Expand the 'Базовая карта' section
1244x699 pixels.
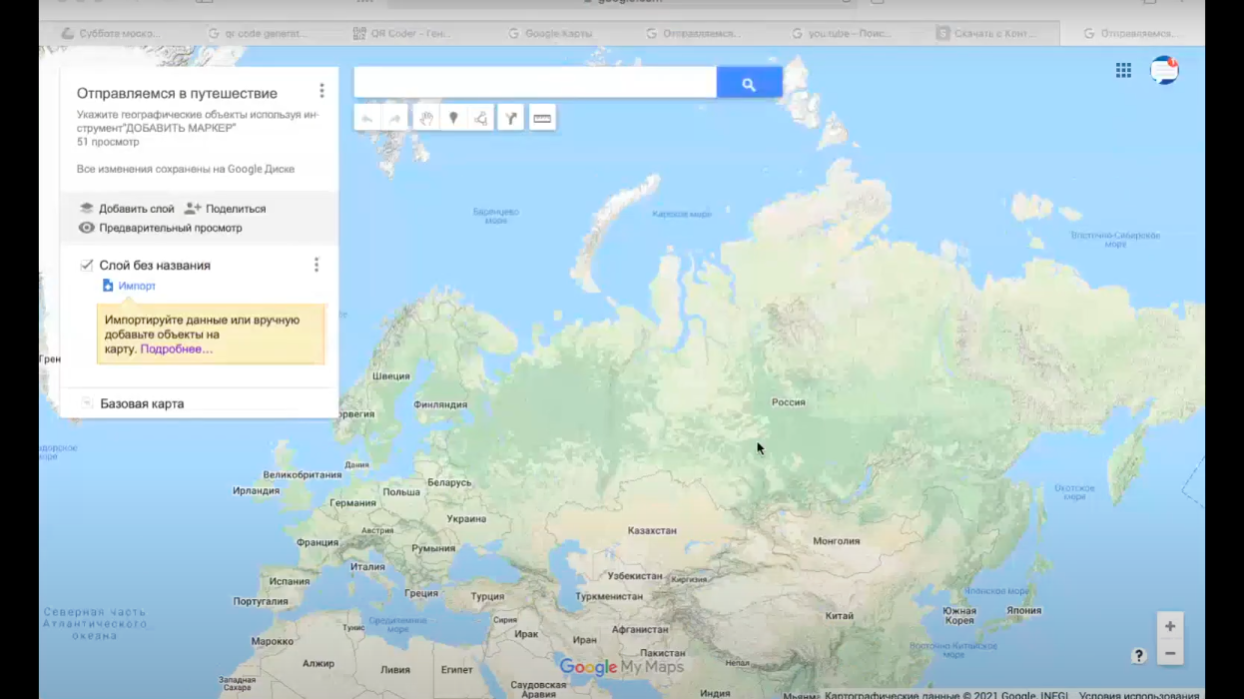87,404
